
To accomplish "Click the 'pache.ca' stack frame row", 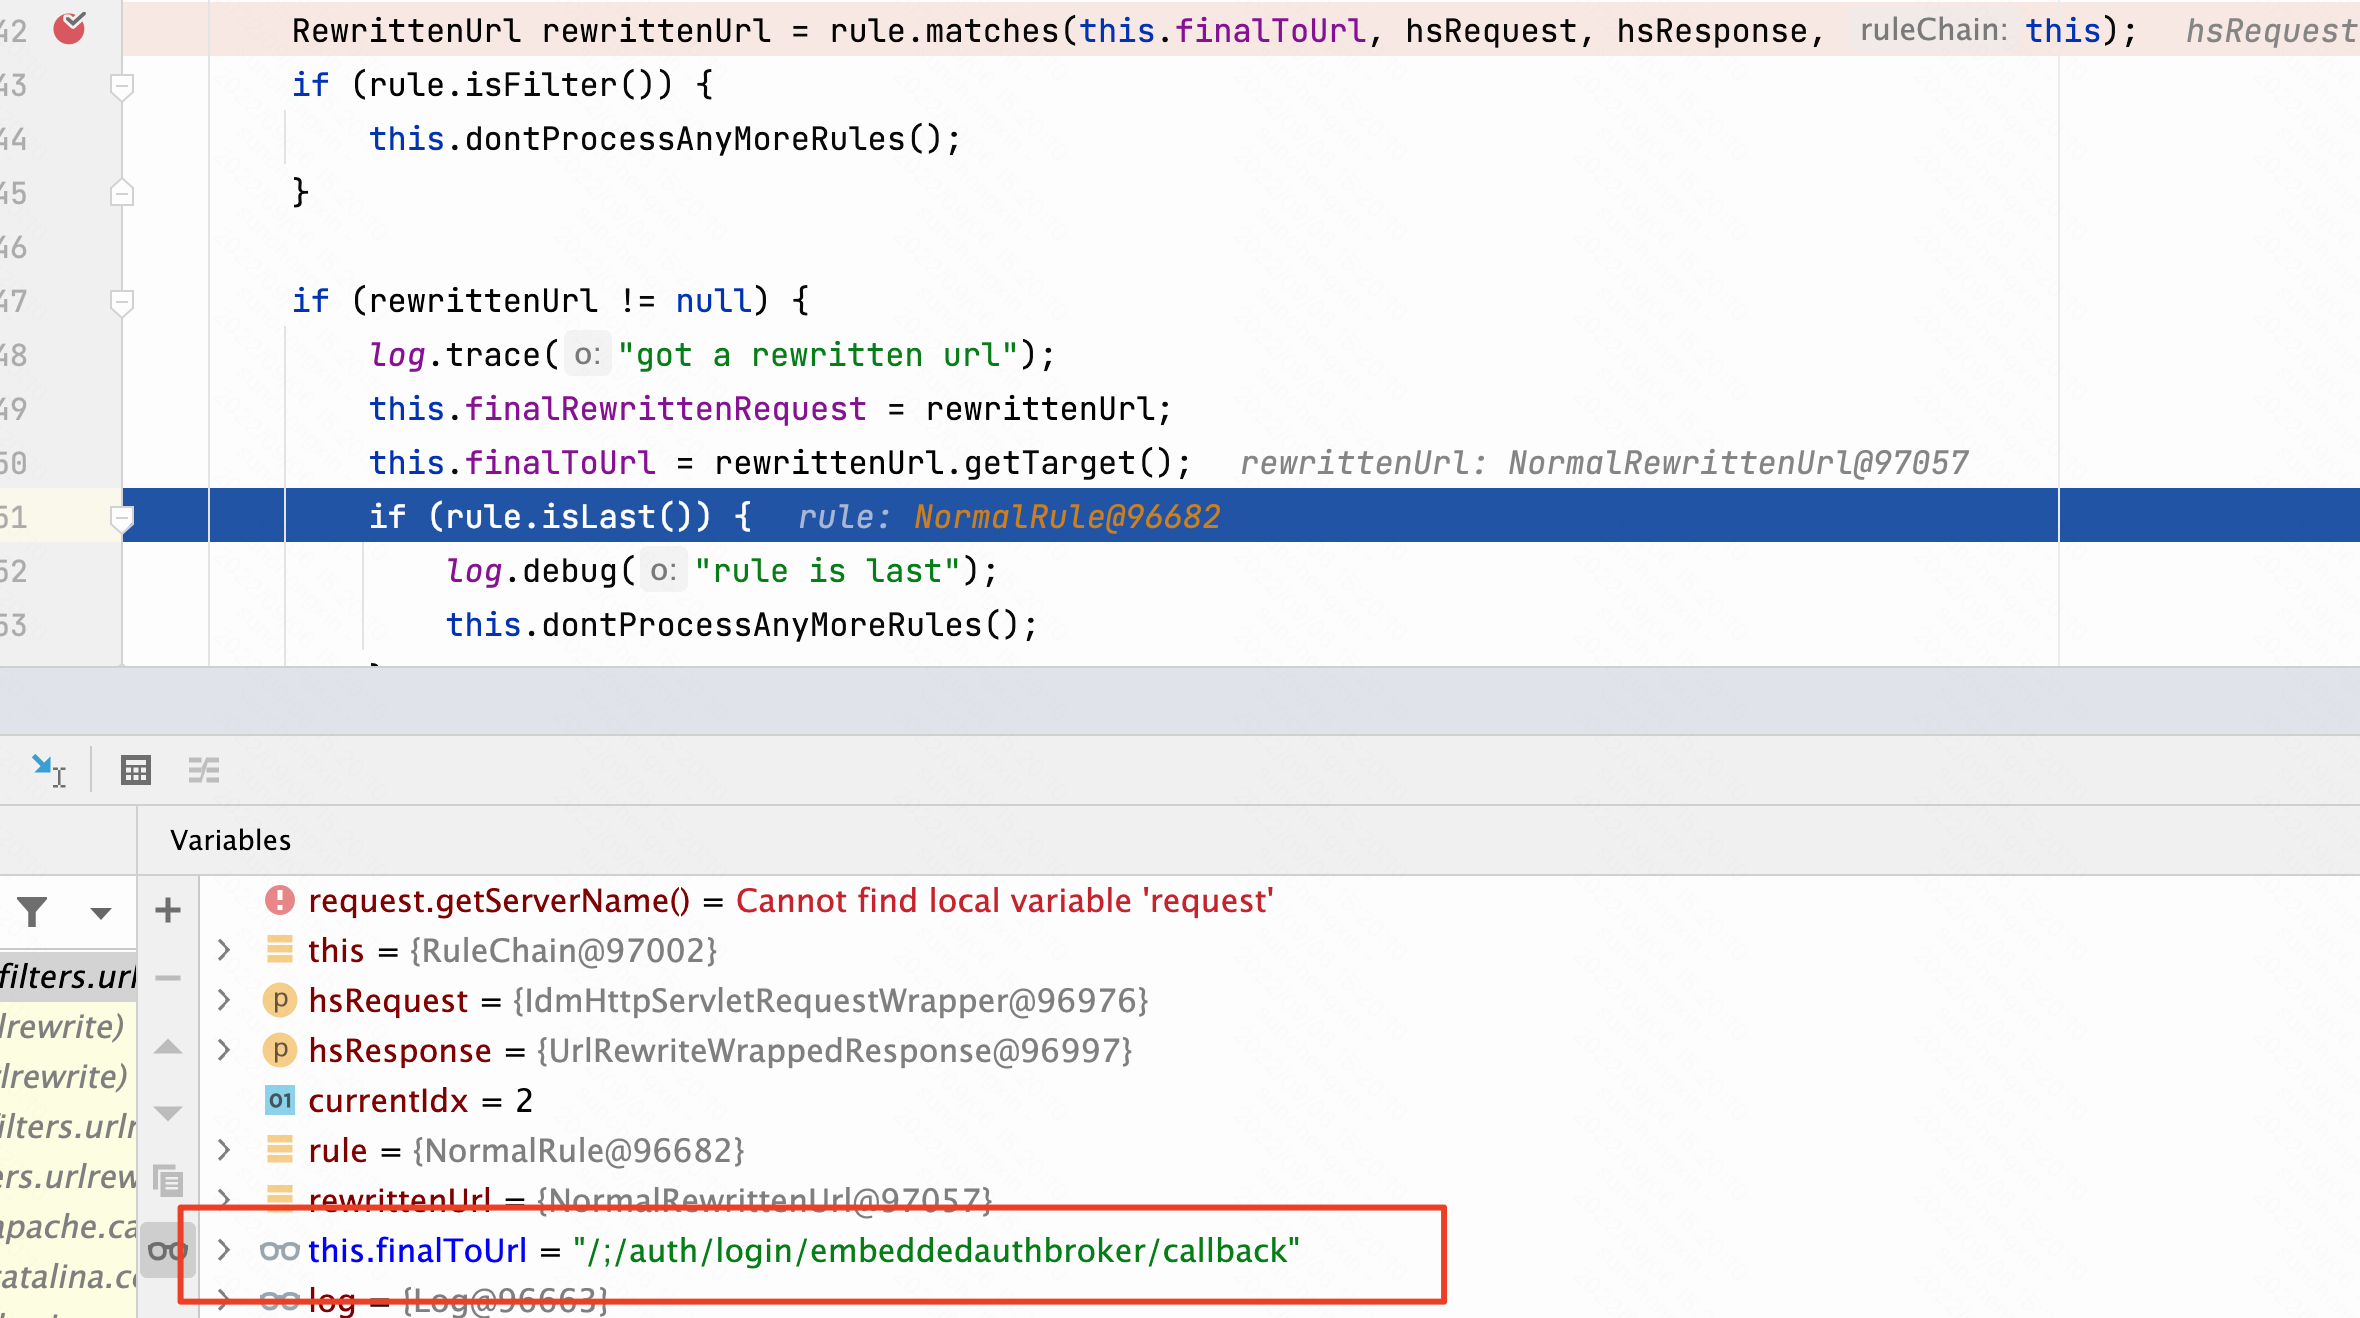I will click(x=68, y=1226).
